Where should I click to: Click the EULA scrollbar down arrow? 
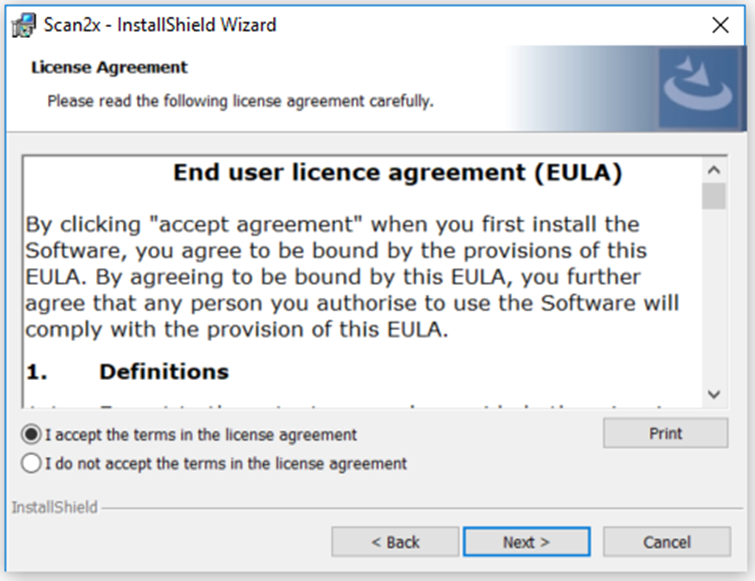tap(713, 395)
